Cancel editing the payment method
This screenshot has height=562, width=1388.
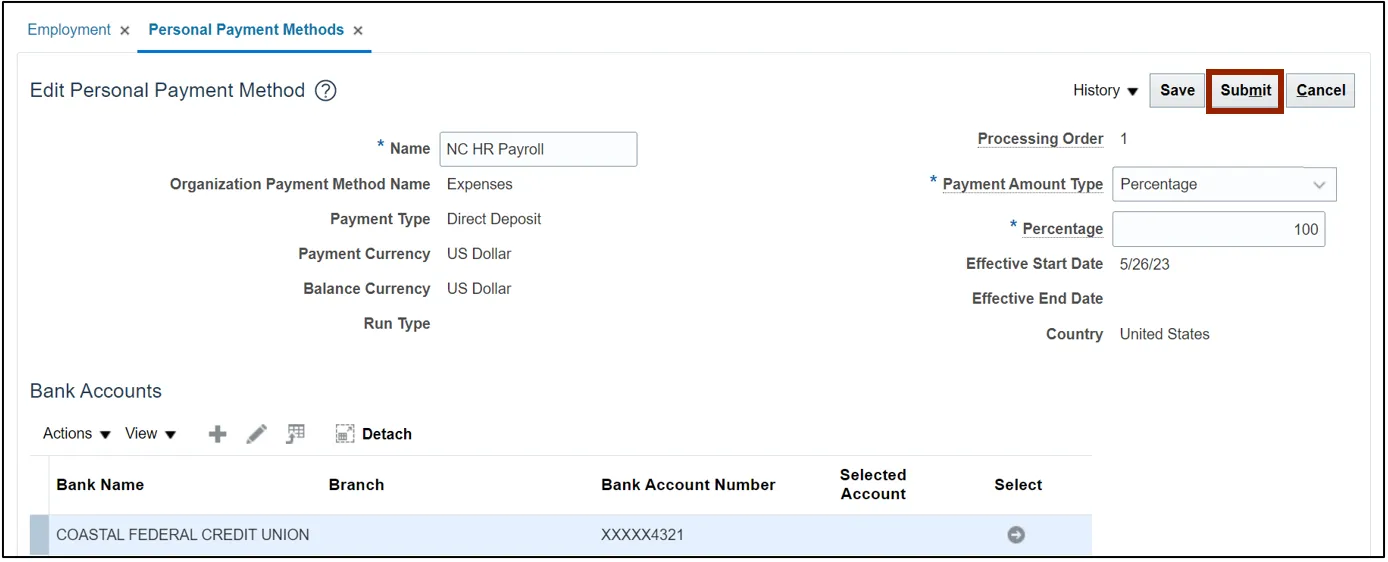coord(1321,90)
